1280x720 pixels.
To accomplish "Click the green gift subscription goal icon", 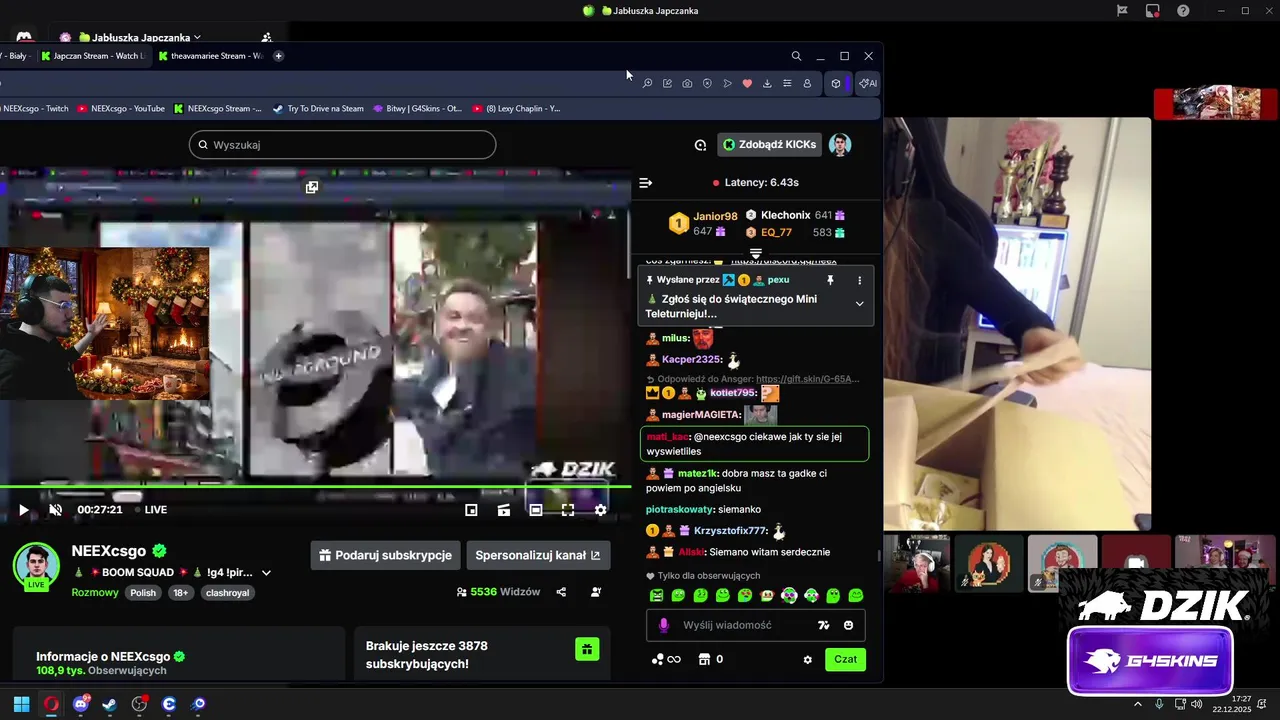I will [587, 649].
